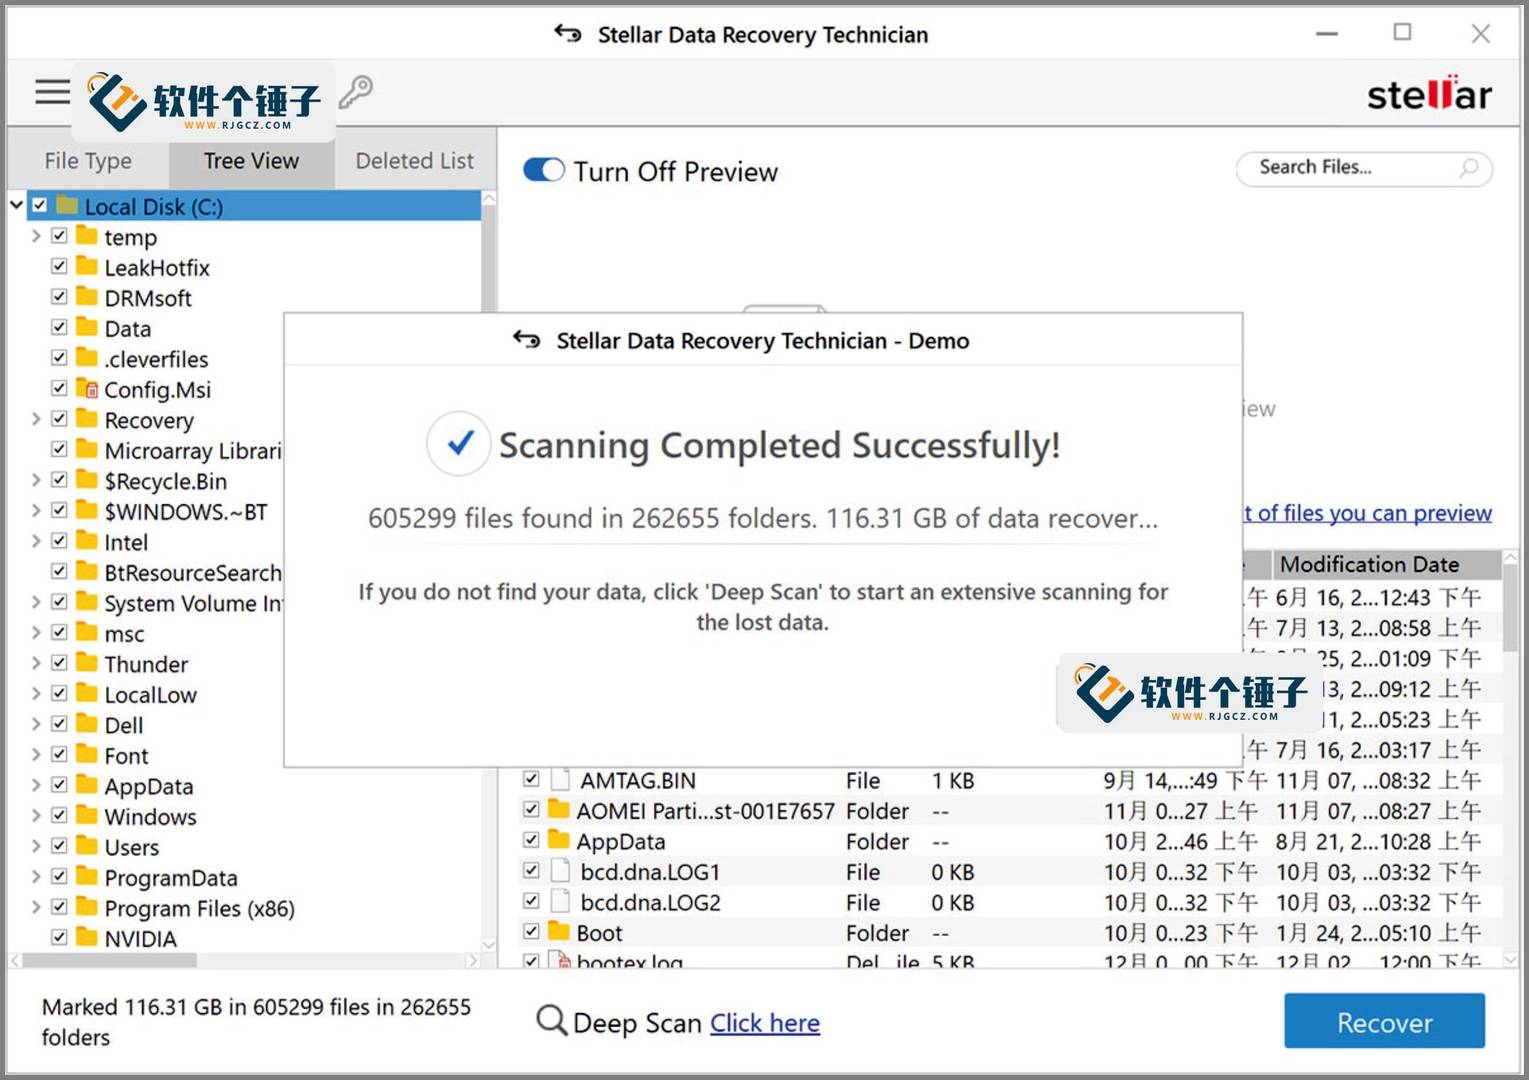The width and height of the screenshot is (1529, 1080).
Task: Switch to the Deleted List tab
Action: click(415, 161)
